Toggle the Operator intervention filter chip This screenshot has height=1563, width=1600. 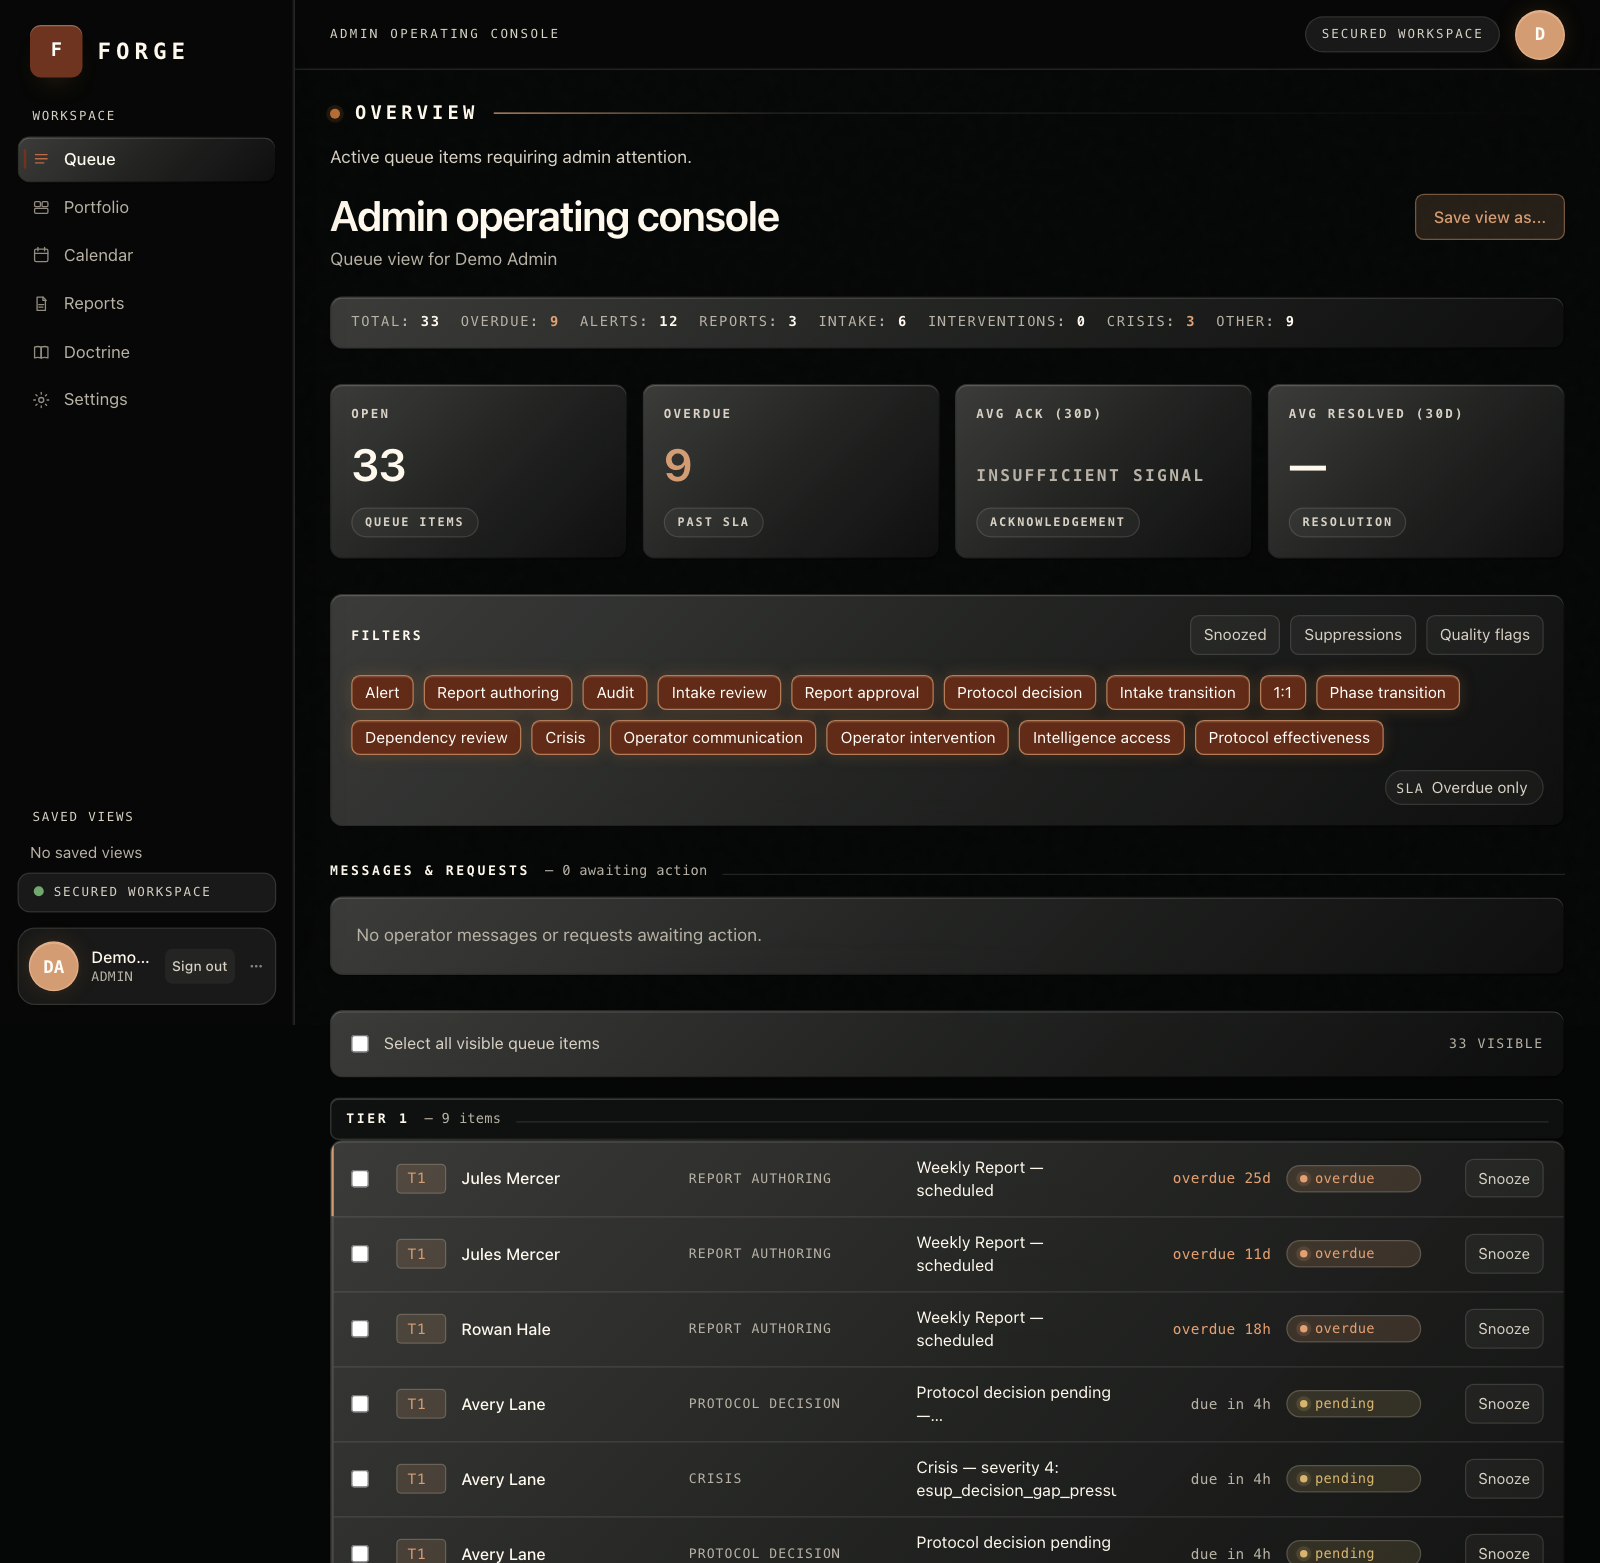[917, 738]
